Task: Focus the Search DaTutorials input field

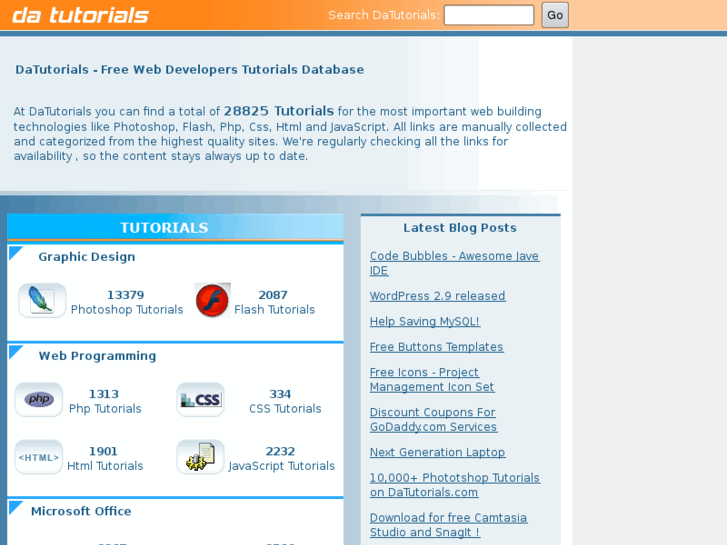Action: click(x=489, y=15)
